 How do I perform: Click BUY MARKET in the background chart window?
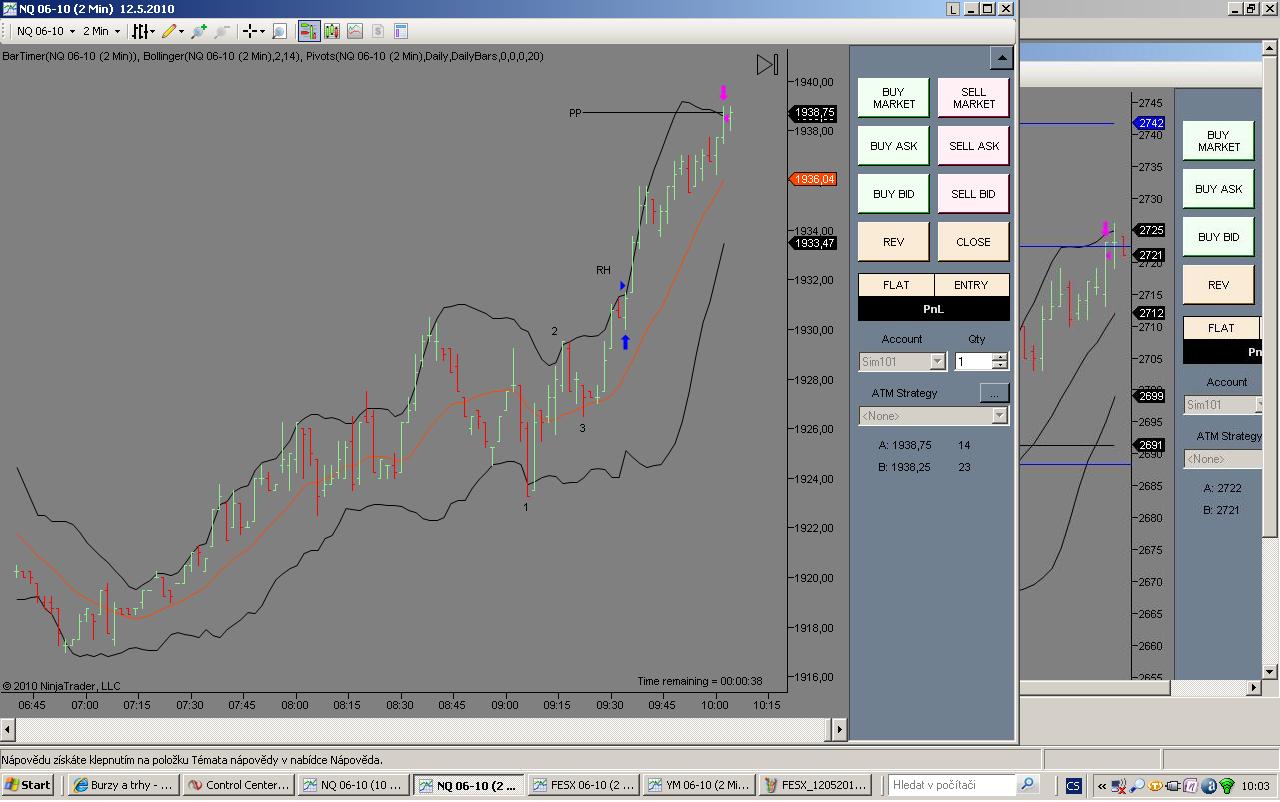[x=1218, y=141]
